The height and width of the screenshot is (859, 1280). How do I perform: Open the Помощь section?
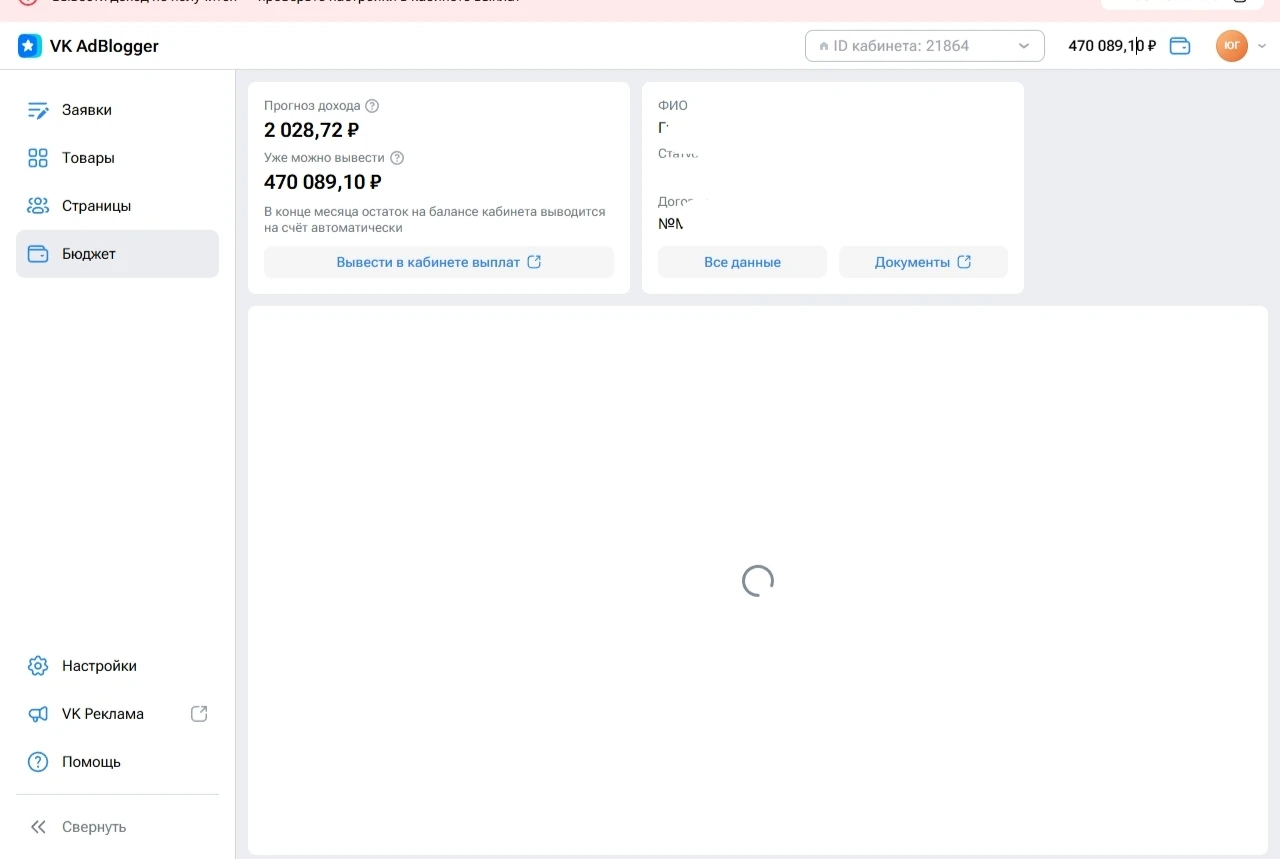[x=117, y=762]
